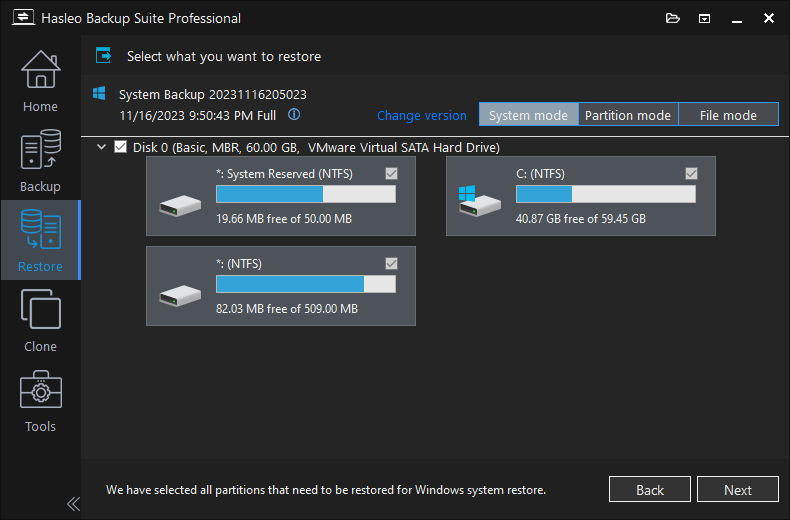The height and width of the screenshot is (520, 790).
Task: Select the 'System Backup 20231116205023' title
Action: click(x=213, y=95)
